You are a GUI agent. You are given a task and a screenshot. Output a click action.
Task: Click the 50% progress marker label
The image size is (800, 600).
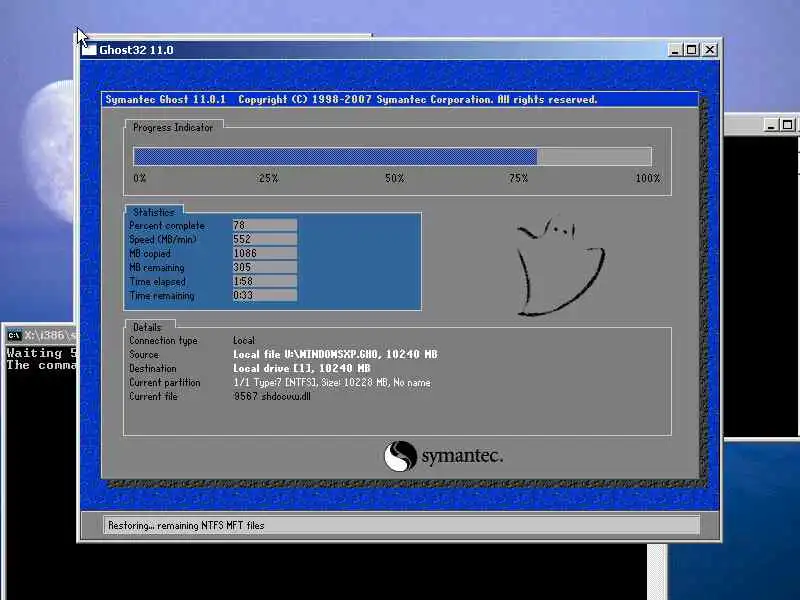[394, 178]
